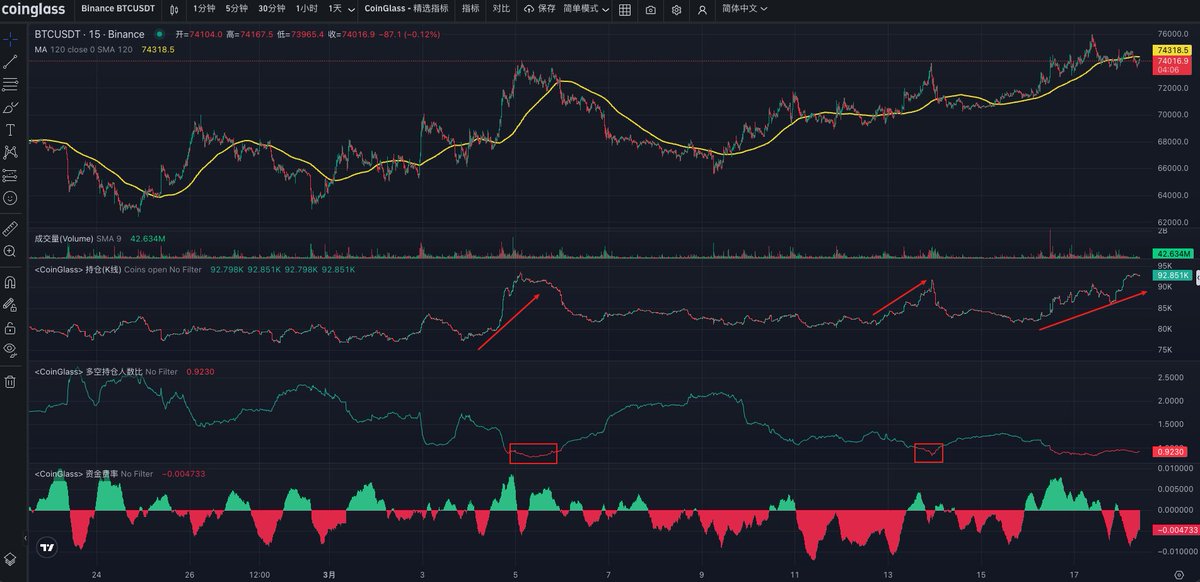Open the Fibonacci/gann lines tool
Screen dimensions: 1200x582
(x=10, y=84)
